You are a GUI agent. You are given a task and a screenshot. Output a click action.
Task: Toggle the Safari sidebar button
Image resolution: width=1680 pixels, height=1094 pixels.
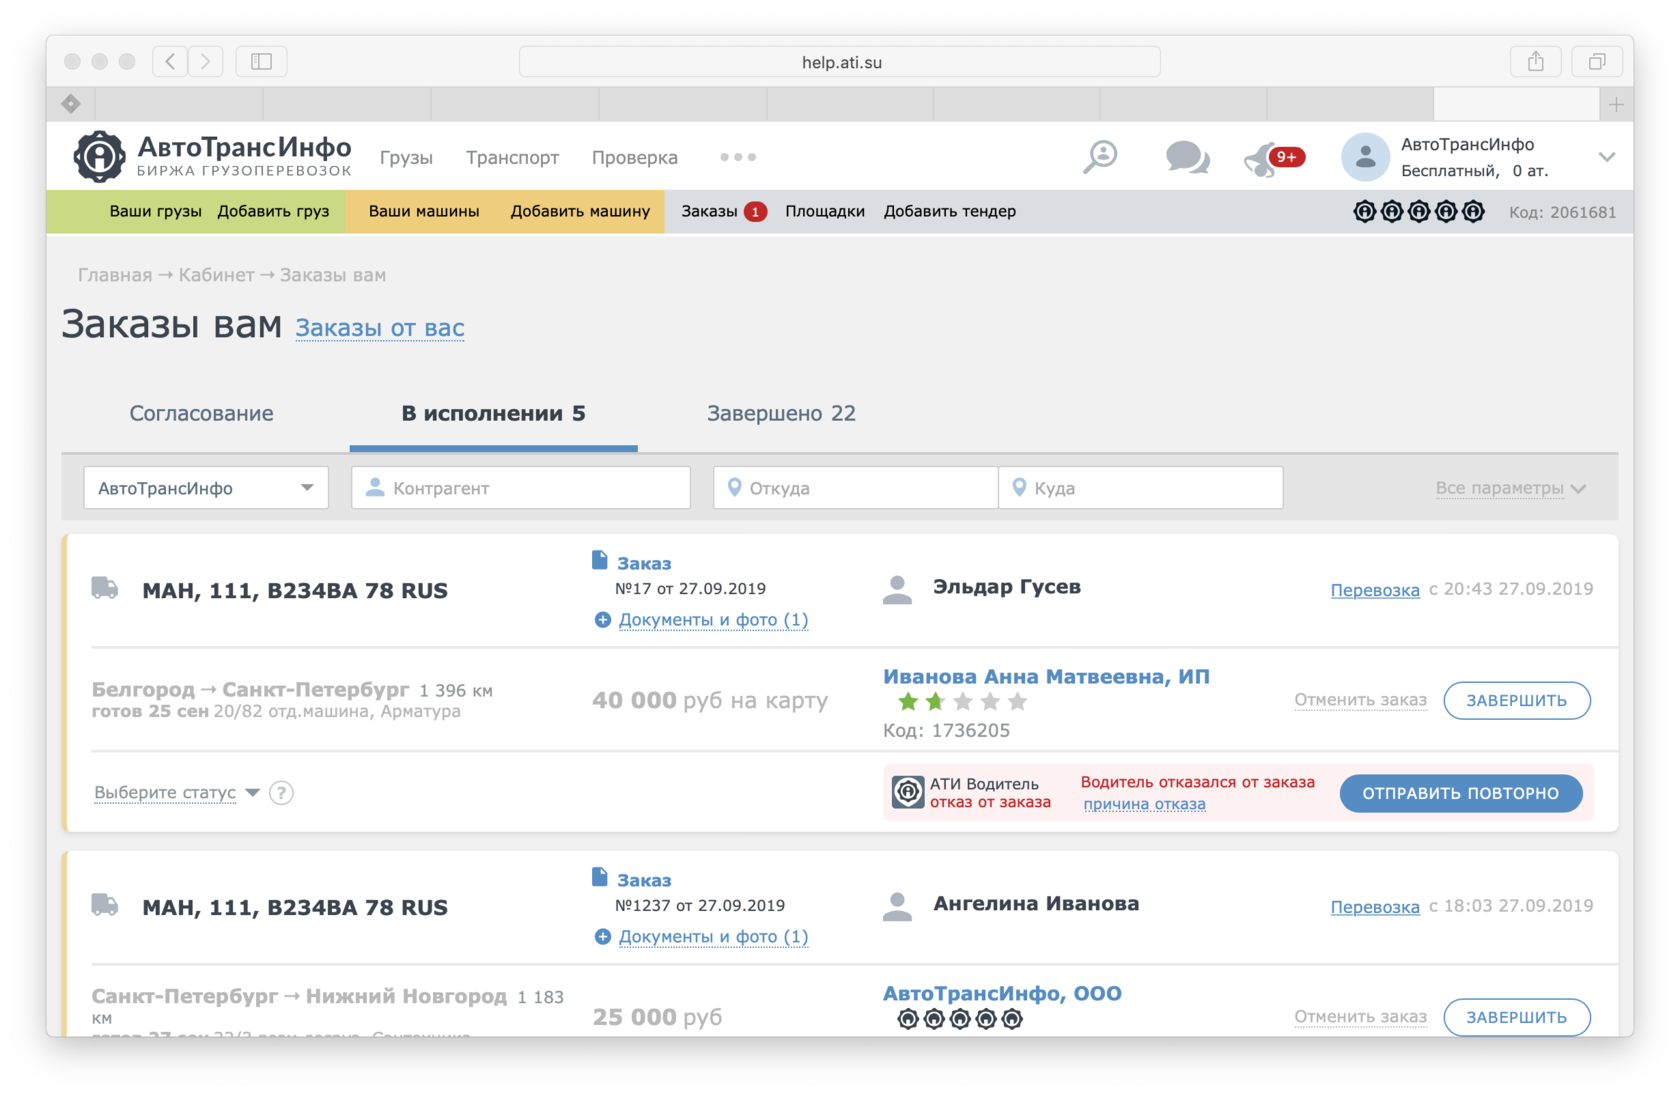[x=261, y=61]
